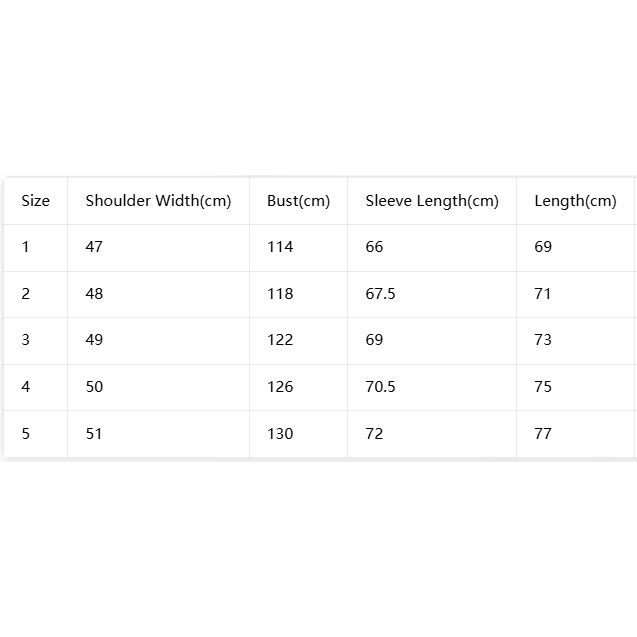Click the Length(cm) column header
The height and width of the screenshot is (637, 637).
[x=575, y=201]
